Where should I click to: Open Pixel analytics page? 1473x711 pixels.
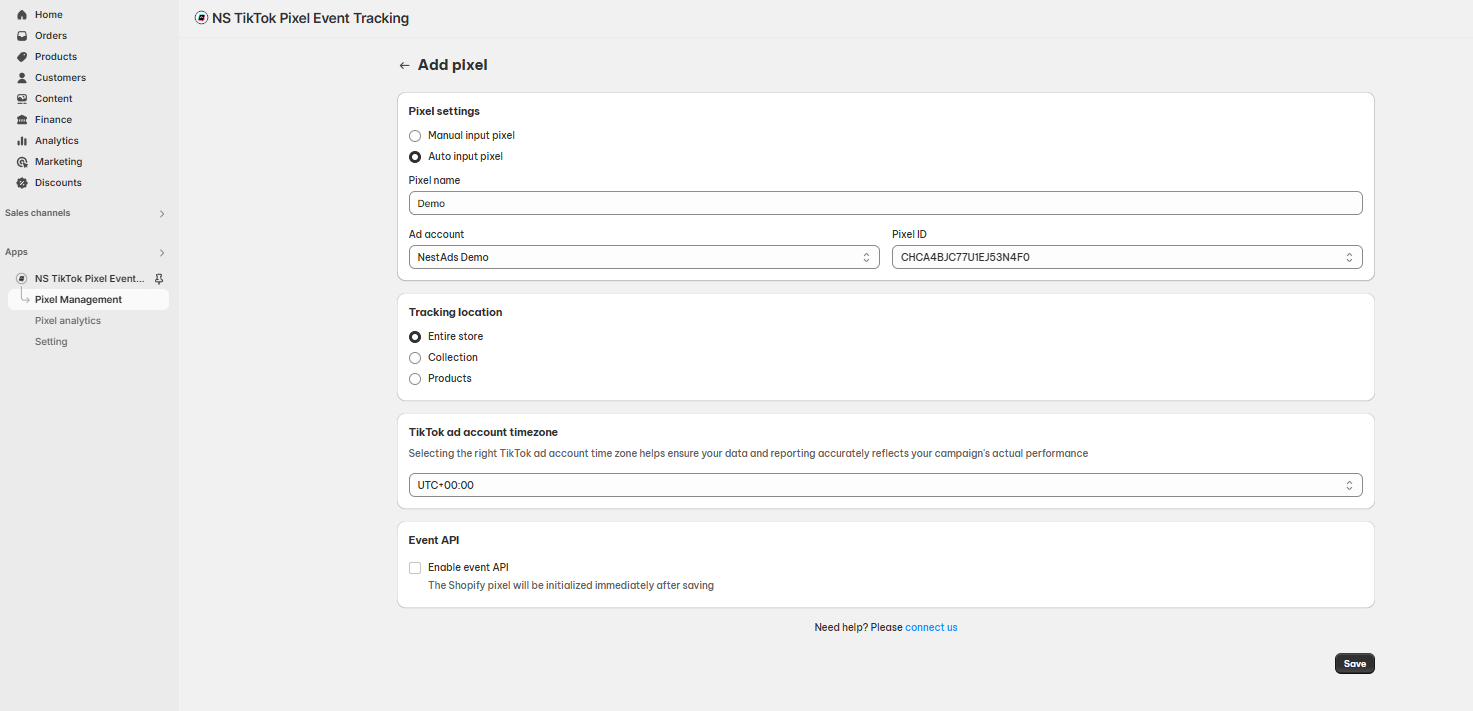[x=68, y=321]
